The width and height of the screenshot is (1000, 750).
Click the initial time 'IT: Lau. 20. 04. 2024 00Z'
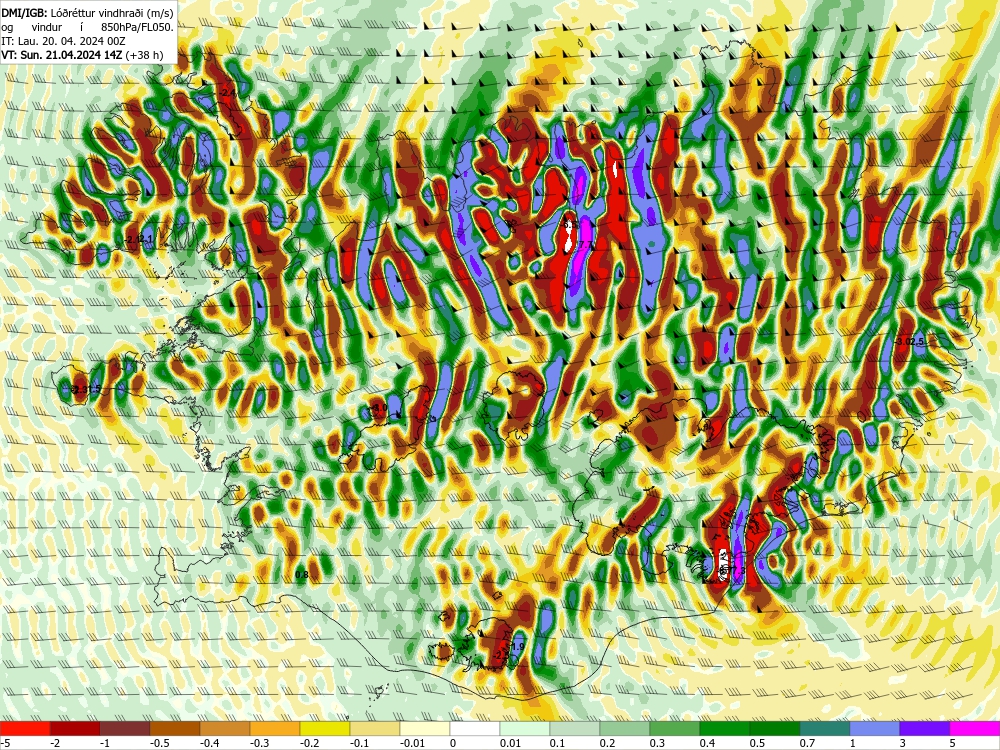[63, 41]
